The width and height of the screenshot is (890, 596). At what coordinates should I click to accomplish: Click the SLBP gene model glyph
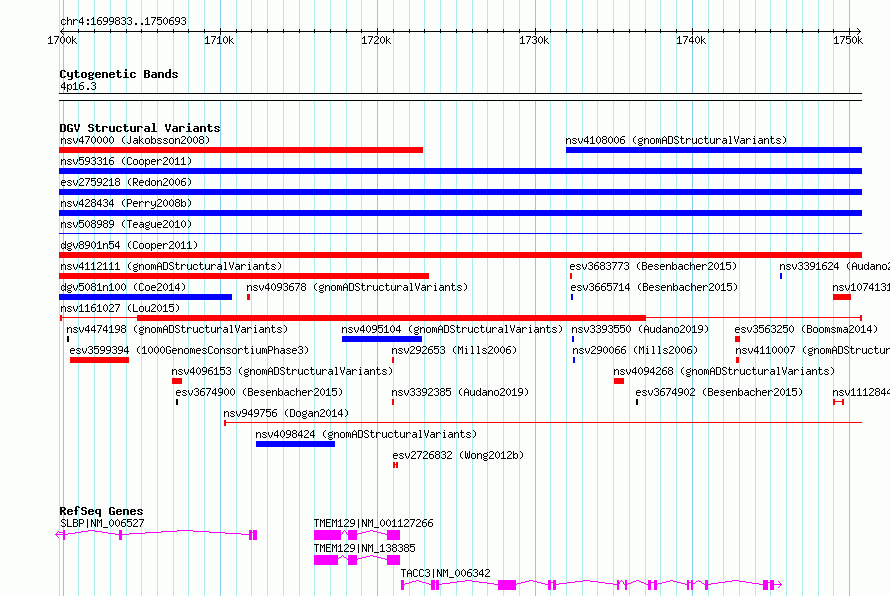point(156,534)
